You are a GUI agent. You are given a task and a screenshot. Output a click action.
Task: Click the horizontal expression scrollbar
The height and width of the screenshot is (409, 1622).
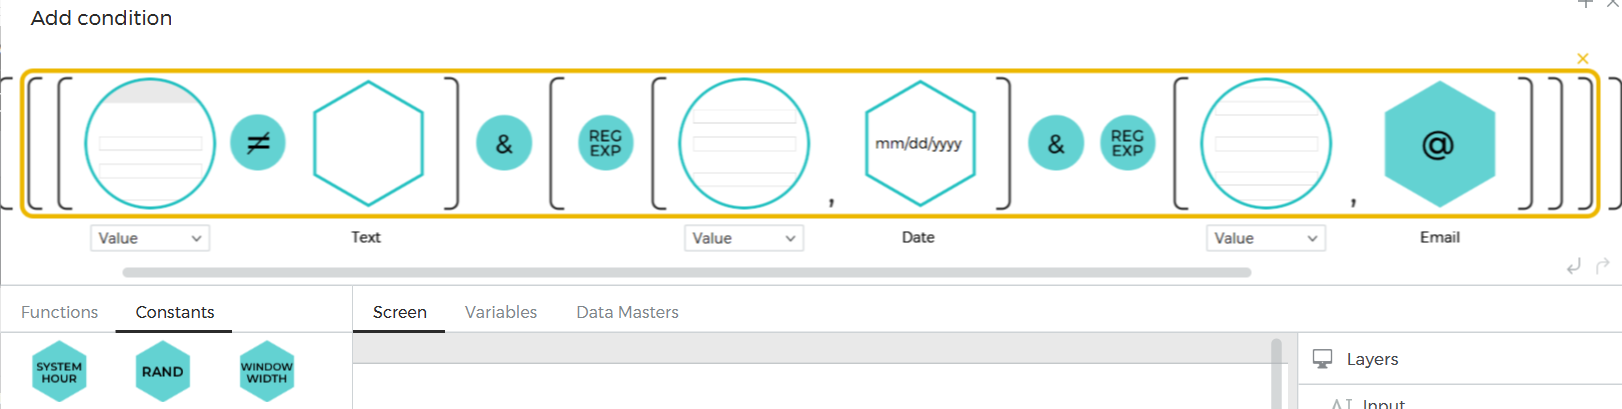pos(686,272)
